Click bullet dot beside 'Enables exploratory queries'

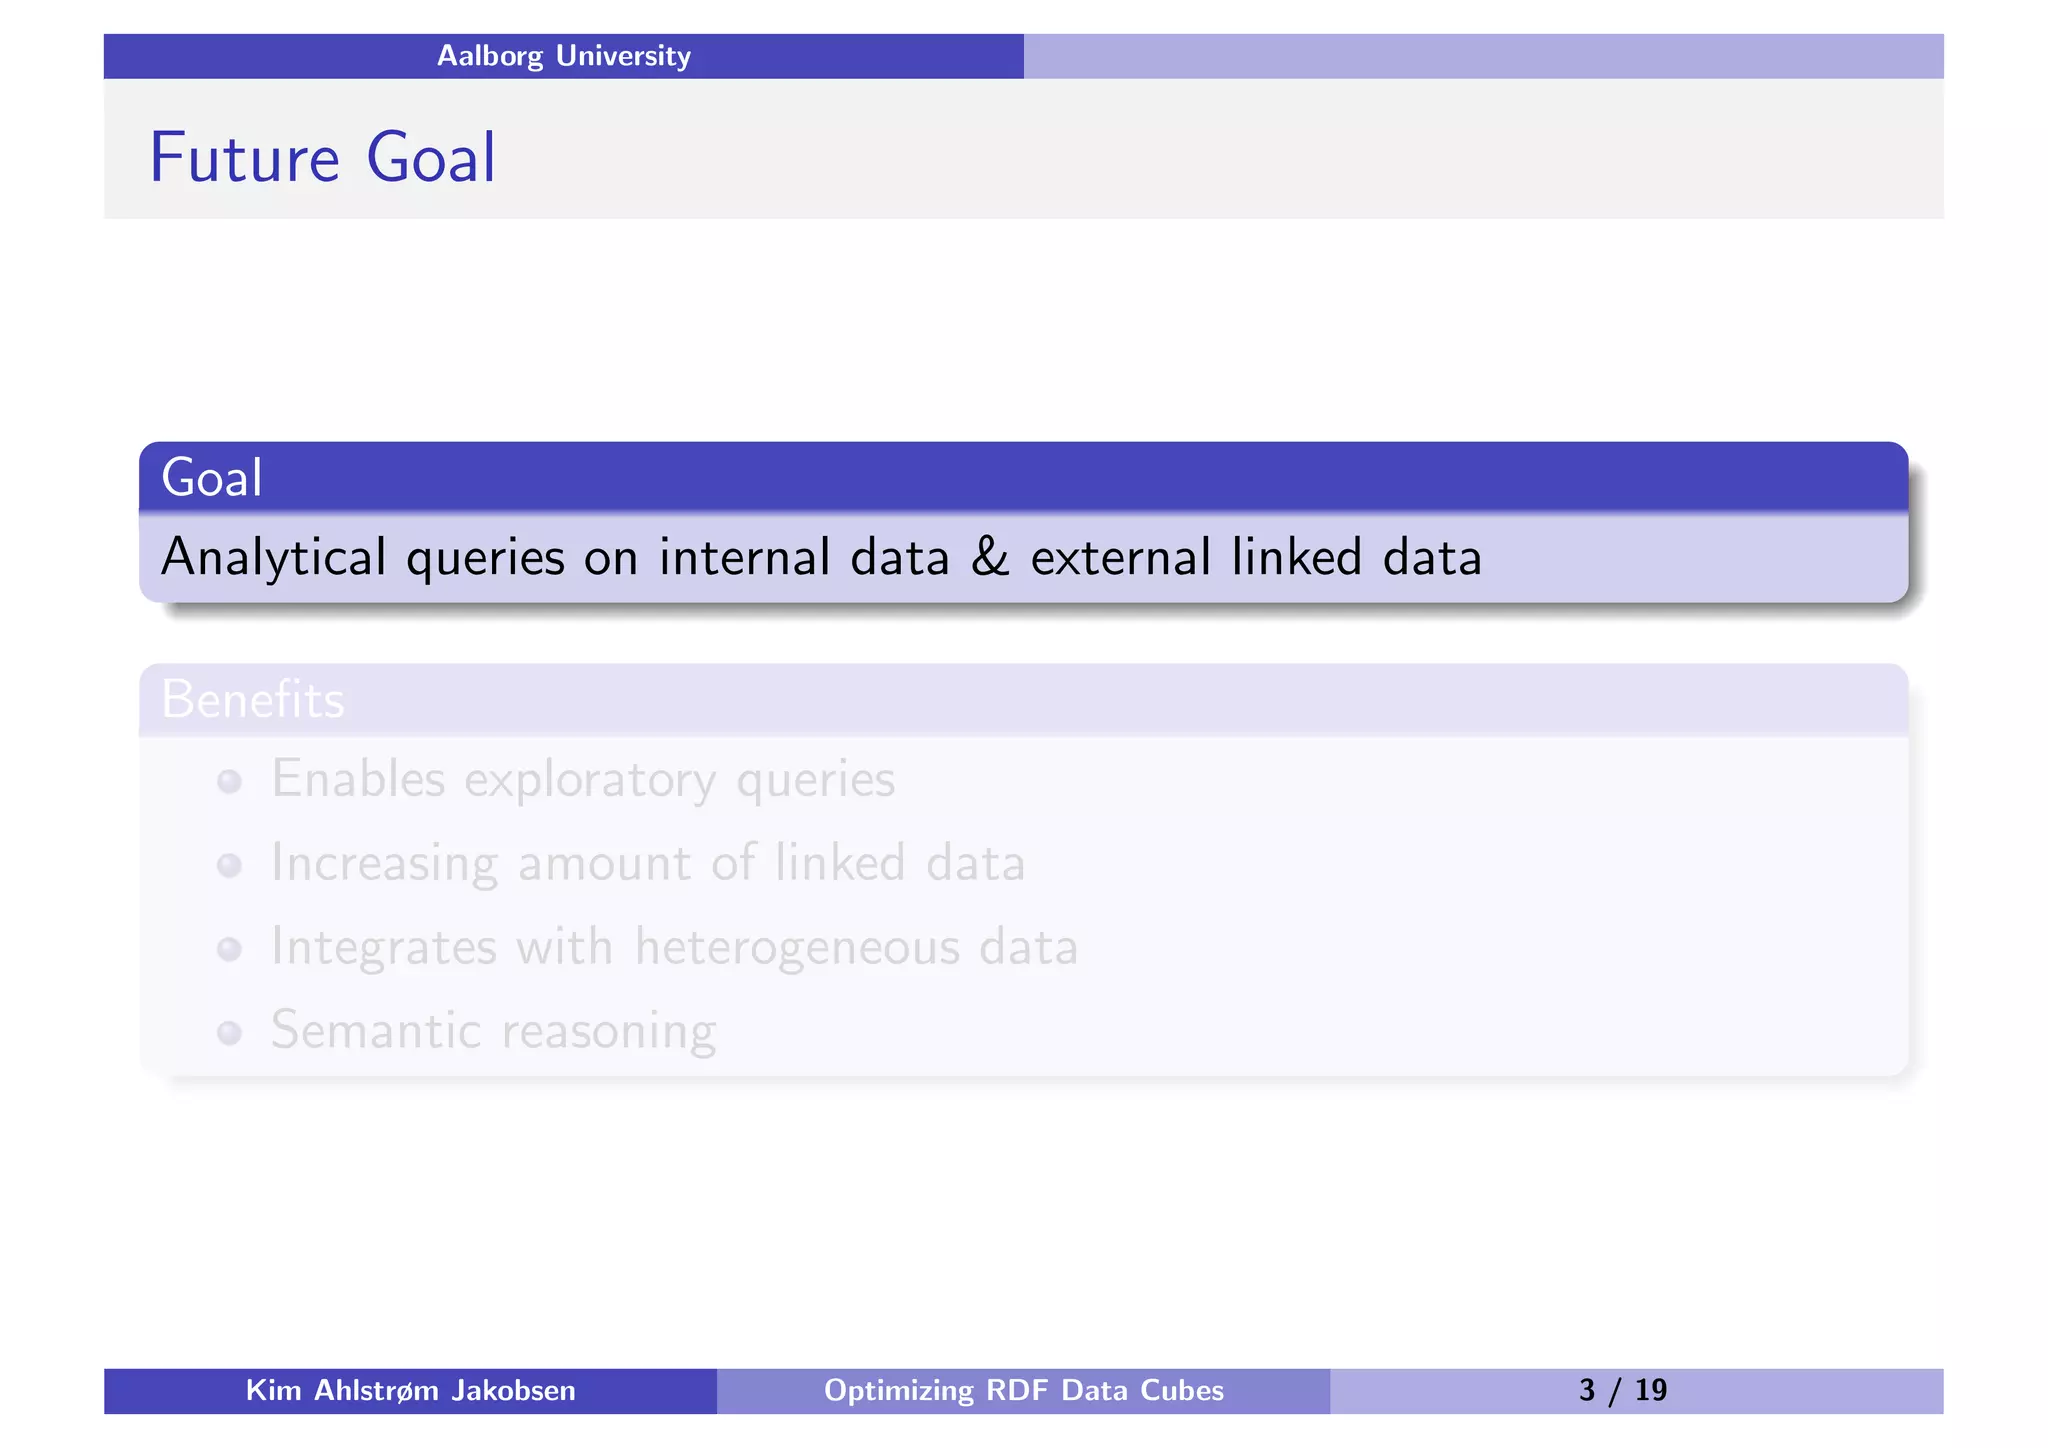click(230, 781)
